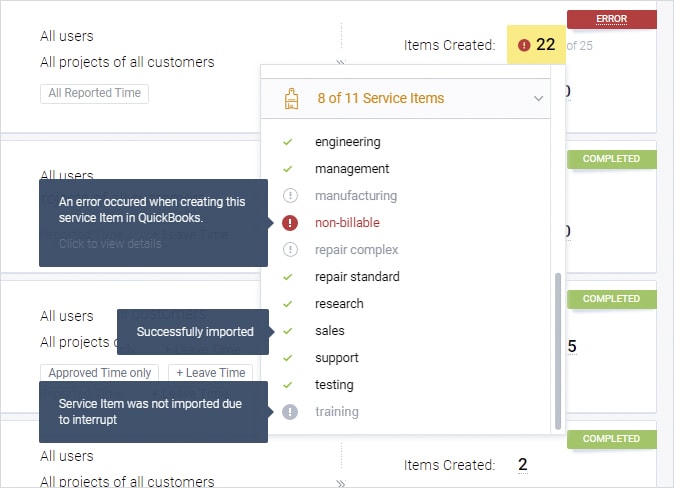
Task: Select the support service item
Action: click(x=337, y=358)
